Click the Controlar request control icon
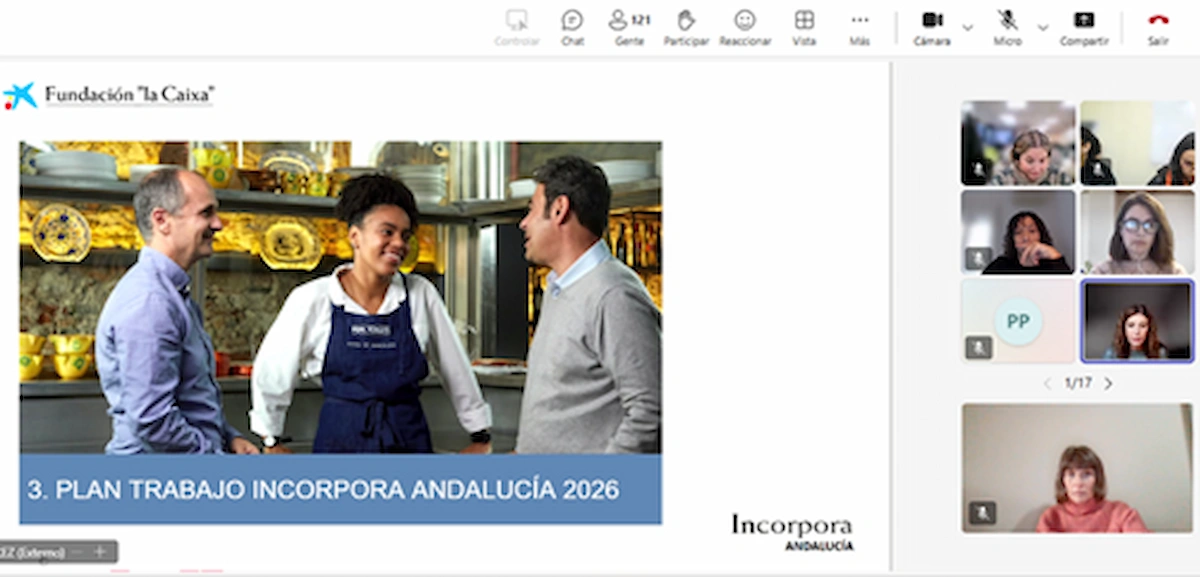1200x577 pixels. [x=517, y=27]
